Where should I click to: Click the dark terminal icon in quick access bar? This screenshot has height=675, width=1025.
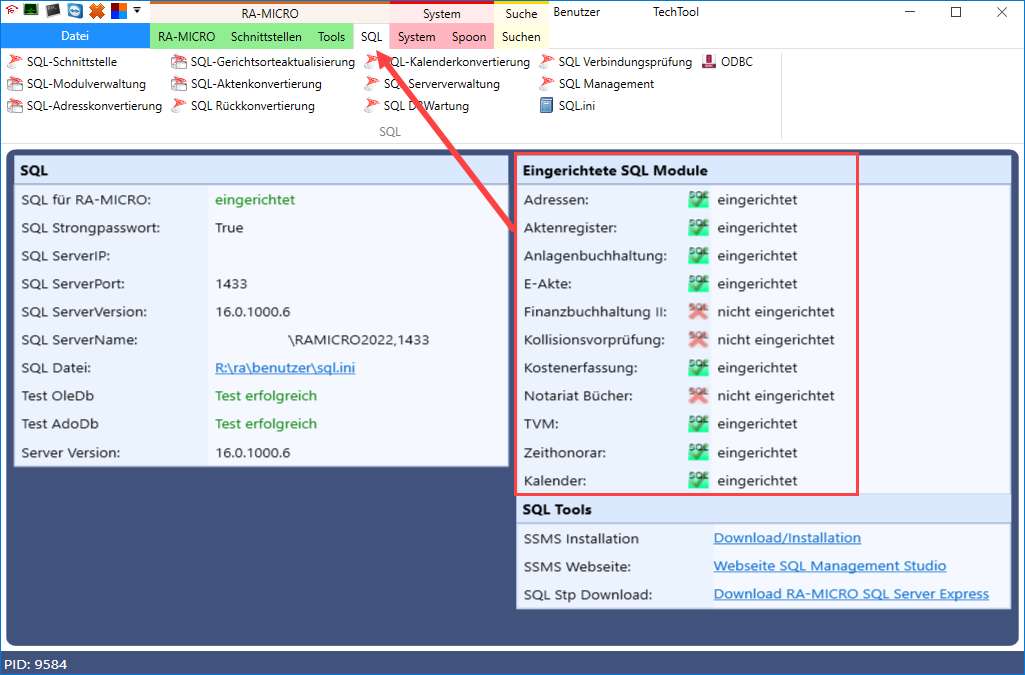point(53,10)
